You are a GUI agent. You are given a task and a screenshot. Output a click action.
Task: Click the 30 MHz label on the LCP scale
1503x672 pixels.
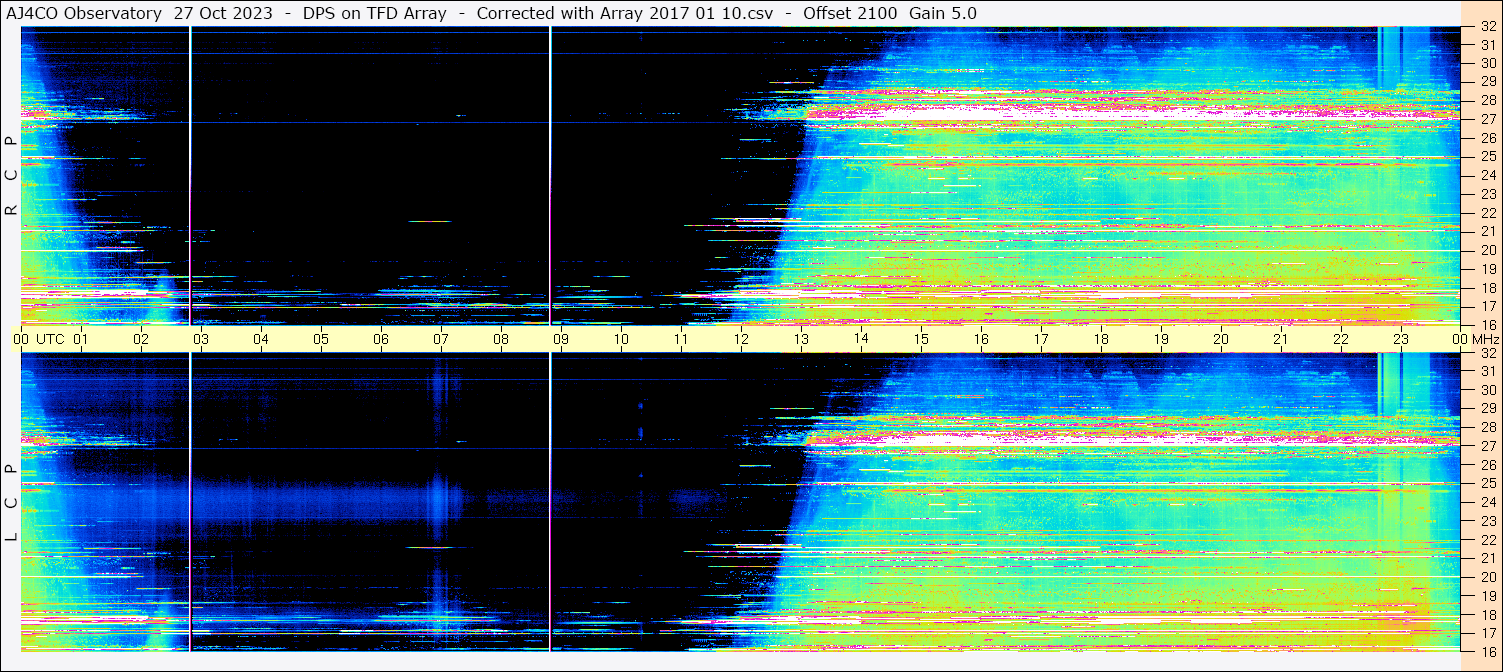click(1487, 390)
